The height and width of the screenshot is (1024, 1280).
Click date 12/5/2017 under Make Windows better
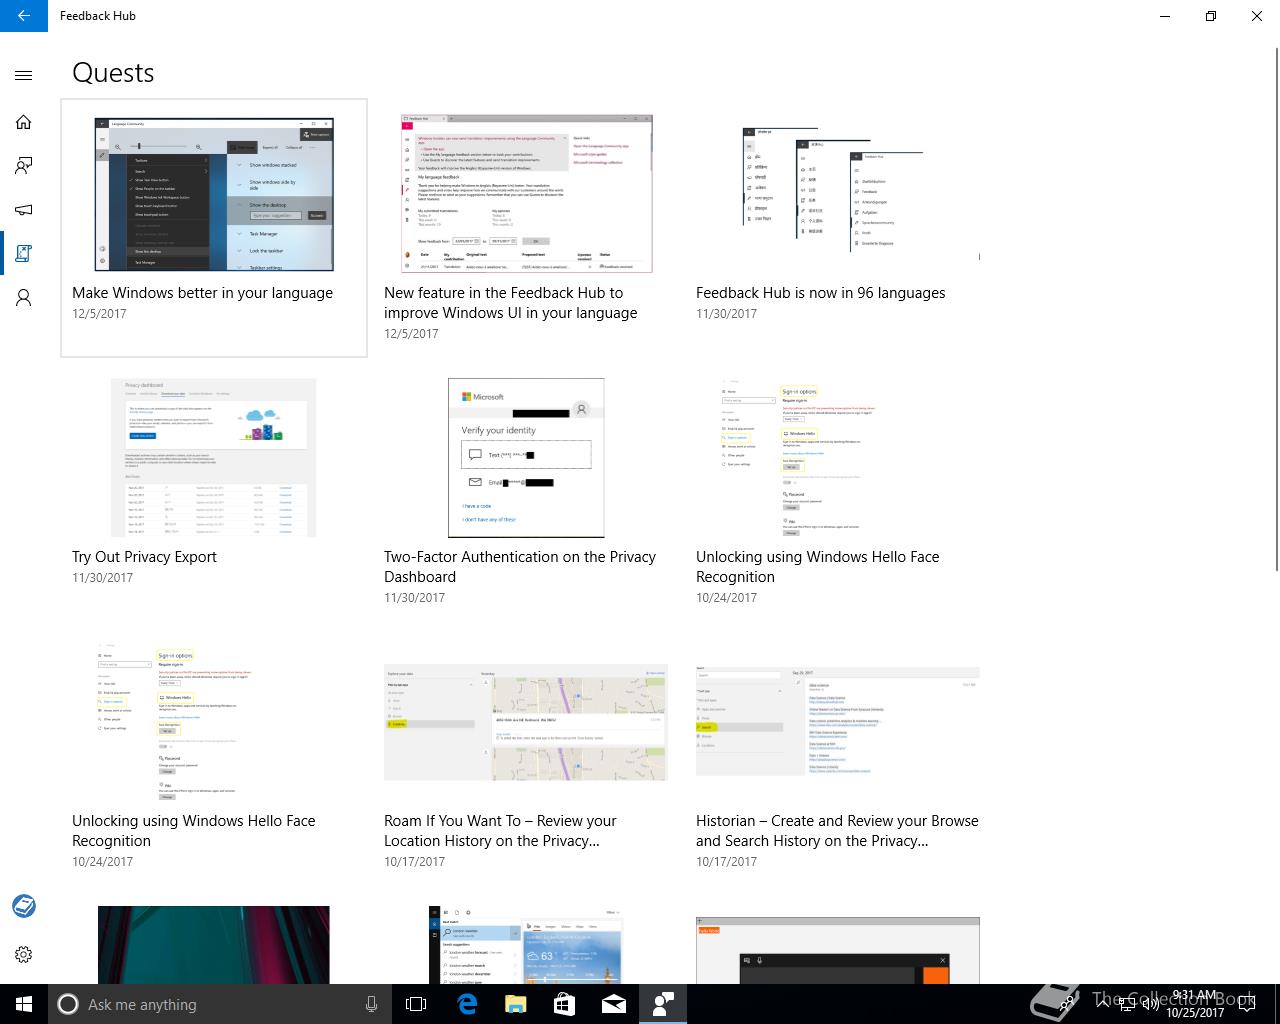(99, 314)
